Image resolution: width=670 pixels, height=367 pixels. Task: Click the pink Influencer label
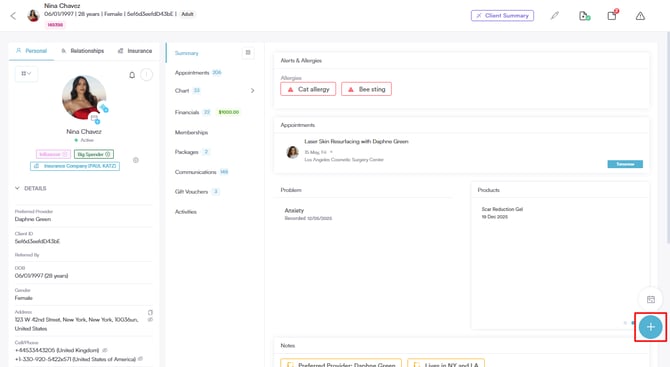pos(53,154)
